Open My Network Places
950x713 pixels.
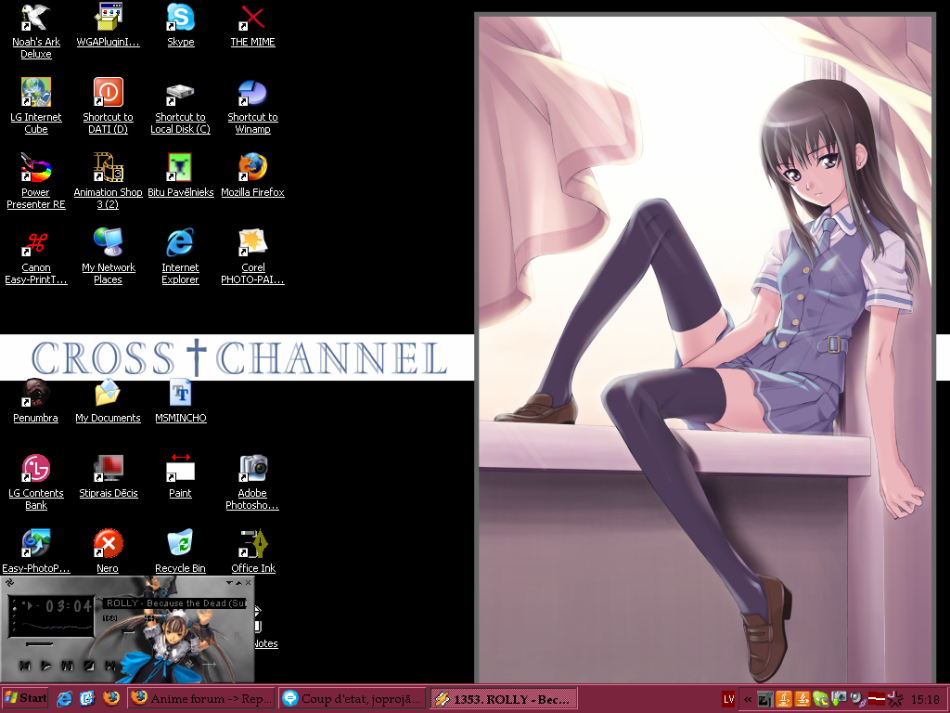coord(108,256)
